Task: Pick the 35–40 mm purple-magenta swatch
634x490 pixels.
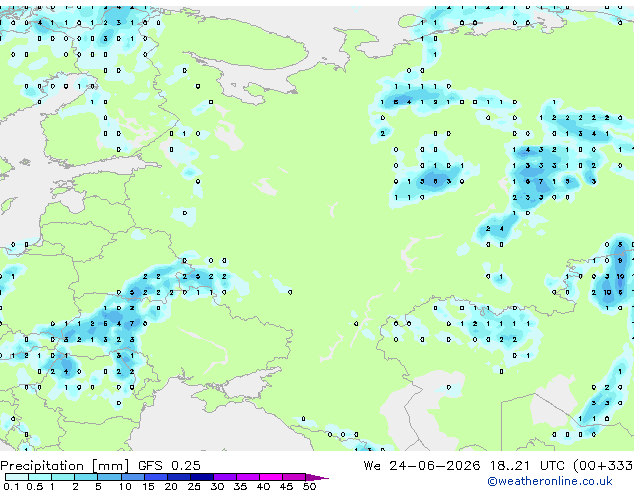Action: [248, 477]
